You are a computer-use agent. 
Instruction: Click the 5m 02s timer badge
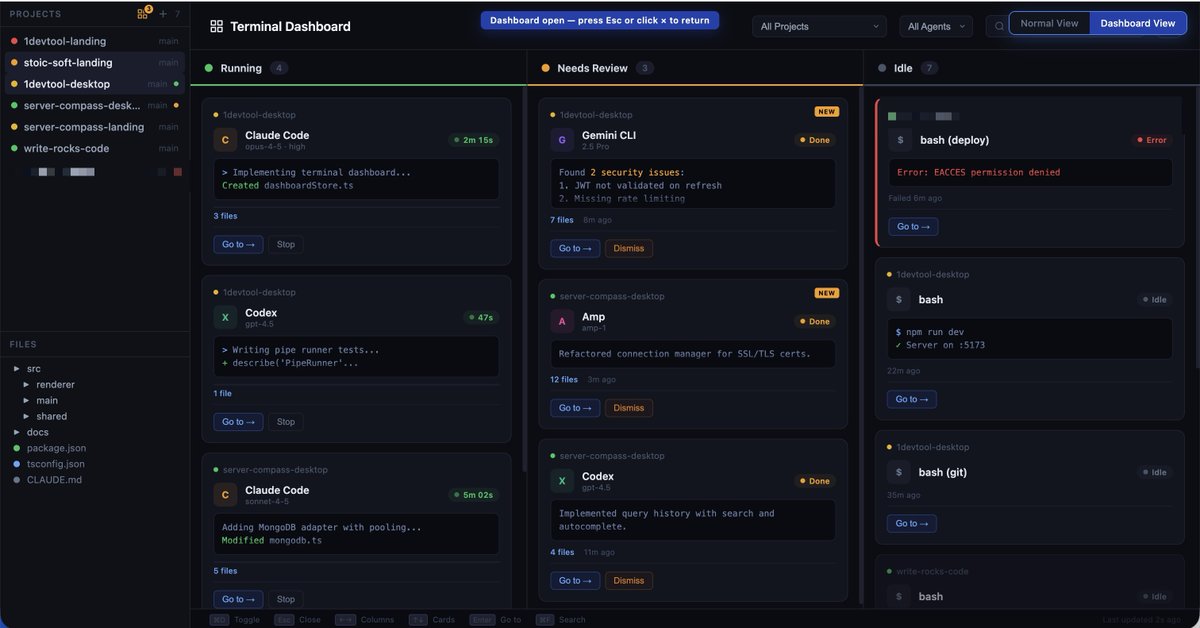pos(473,494)
